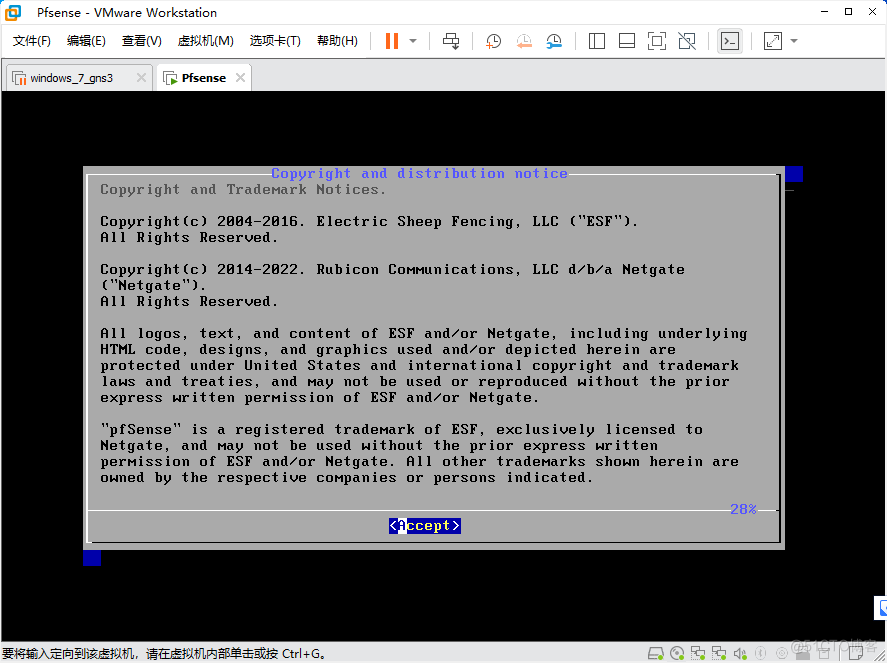Click the greyed Bluetooth device status icon
The image size is (887, 663).
pyautogui.click(x=761, y=653)
